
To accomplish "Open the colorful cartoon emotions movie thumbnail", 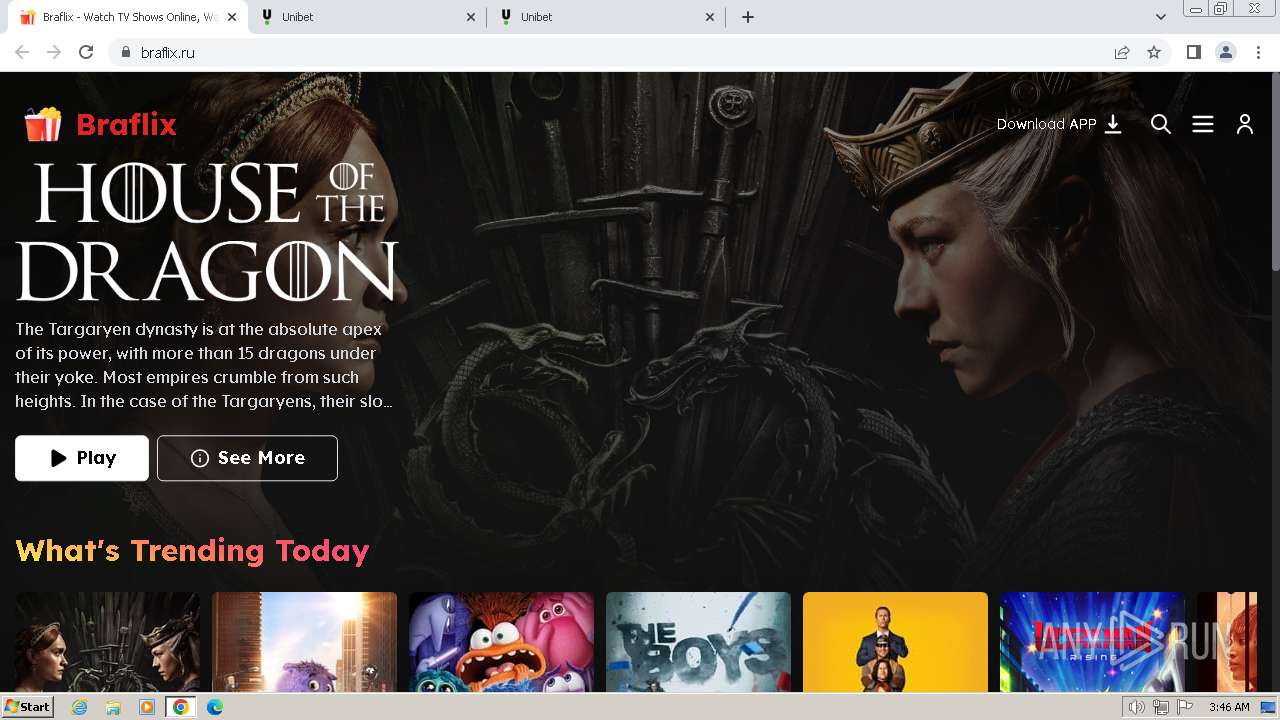I will pyautogui.click(x=501, y=641).
